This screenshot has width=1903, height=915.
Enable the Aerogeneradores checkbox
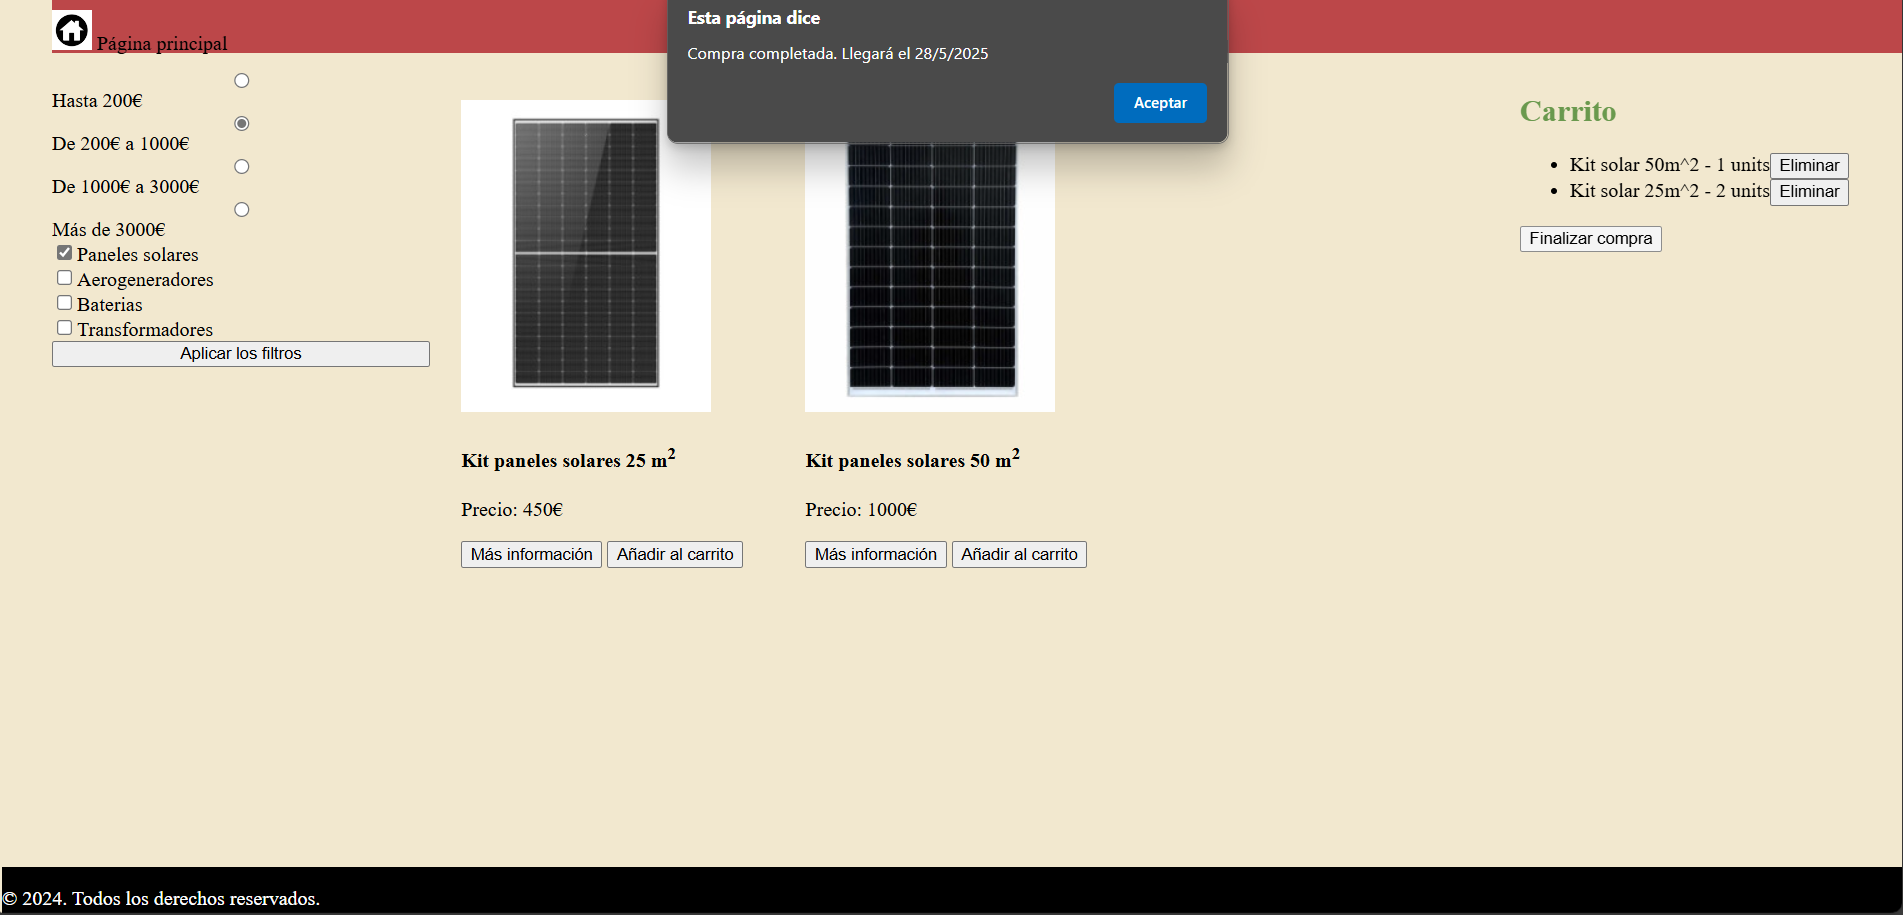[x=65, y=278]
